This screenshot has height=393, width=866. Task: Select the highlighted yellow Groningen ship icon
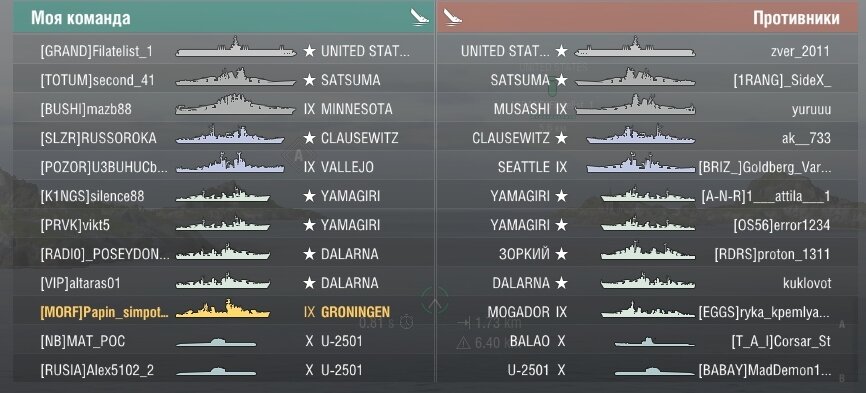tap(223, 309)
